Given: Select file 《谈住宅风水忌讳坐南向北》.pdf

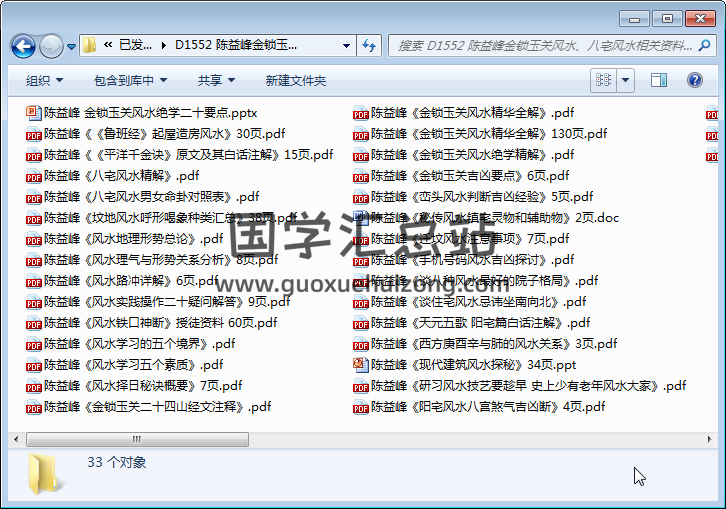Looking at the screenshot, I should (469, 302).
